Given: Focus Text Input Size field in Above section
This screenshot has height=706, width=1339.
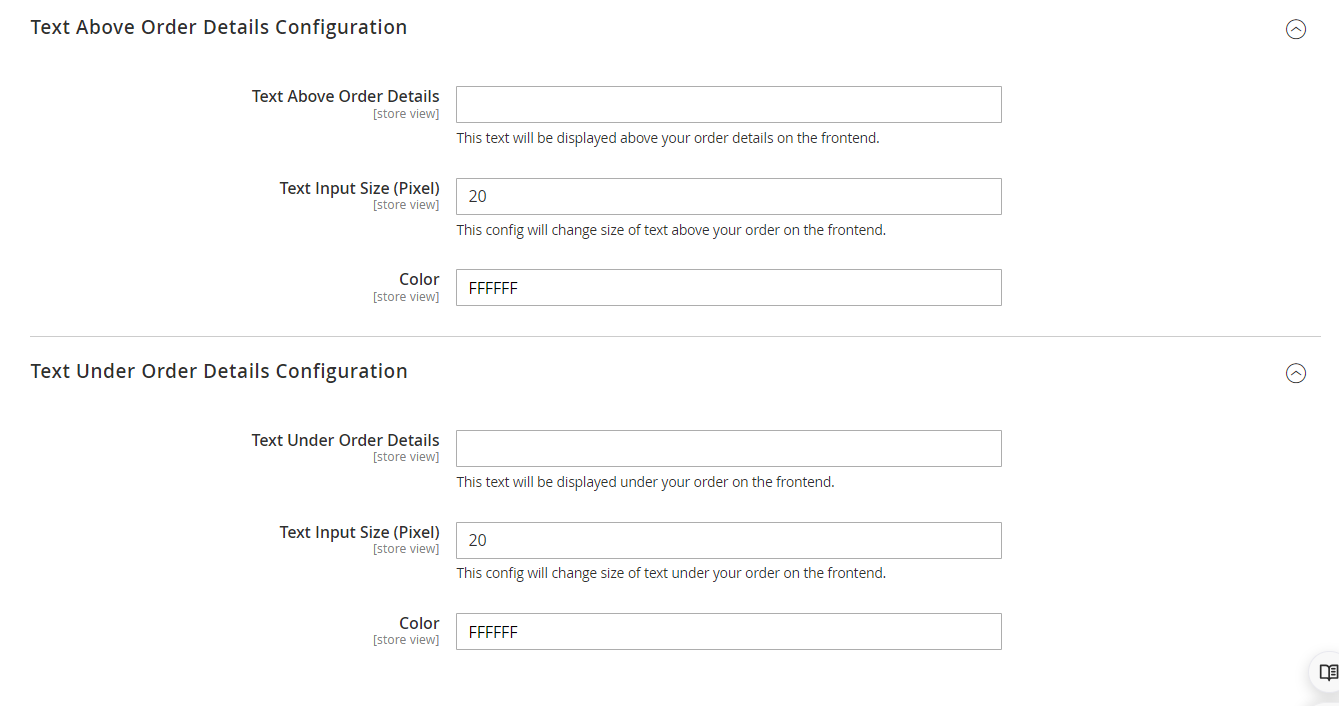Looking at the screenshot, I should (728, 197).
